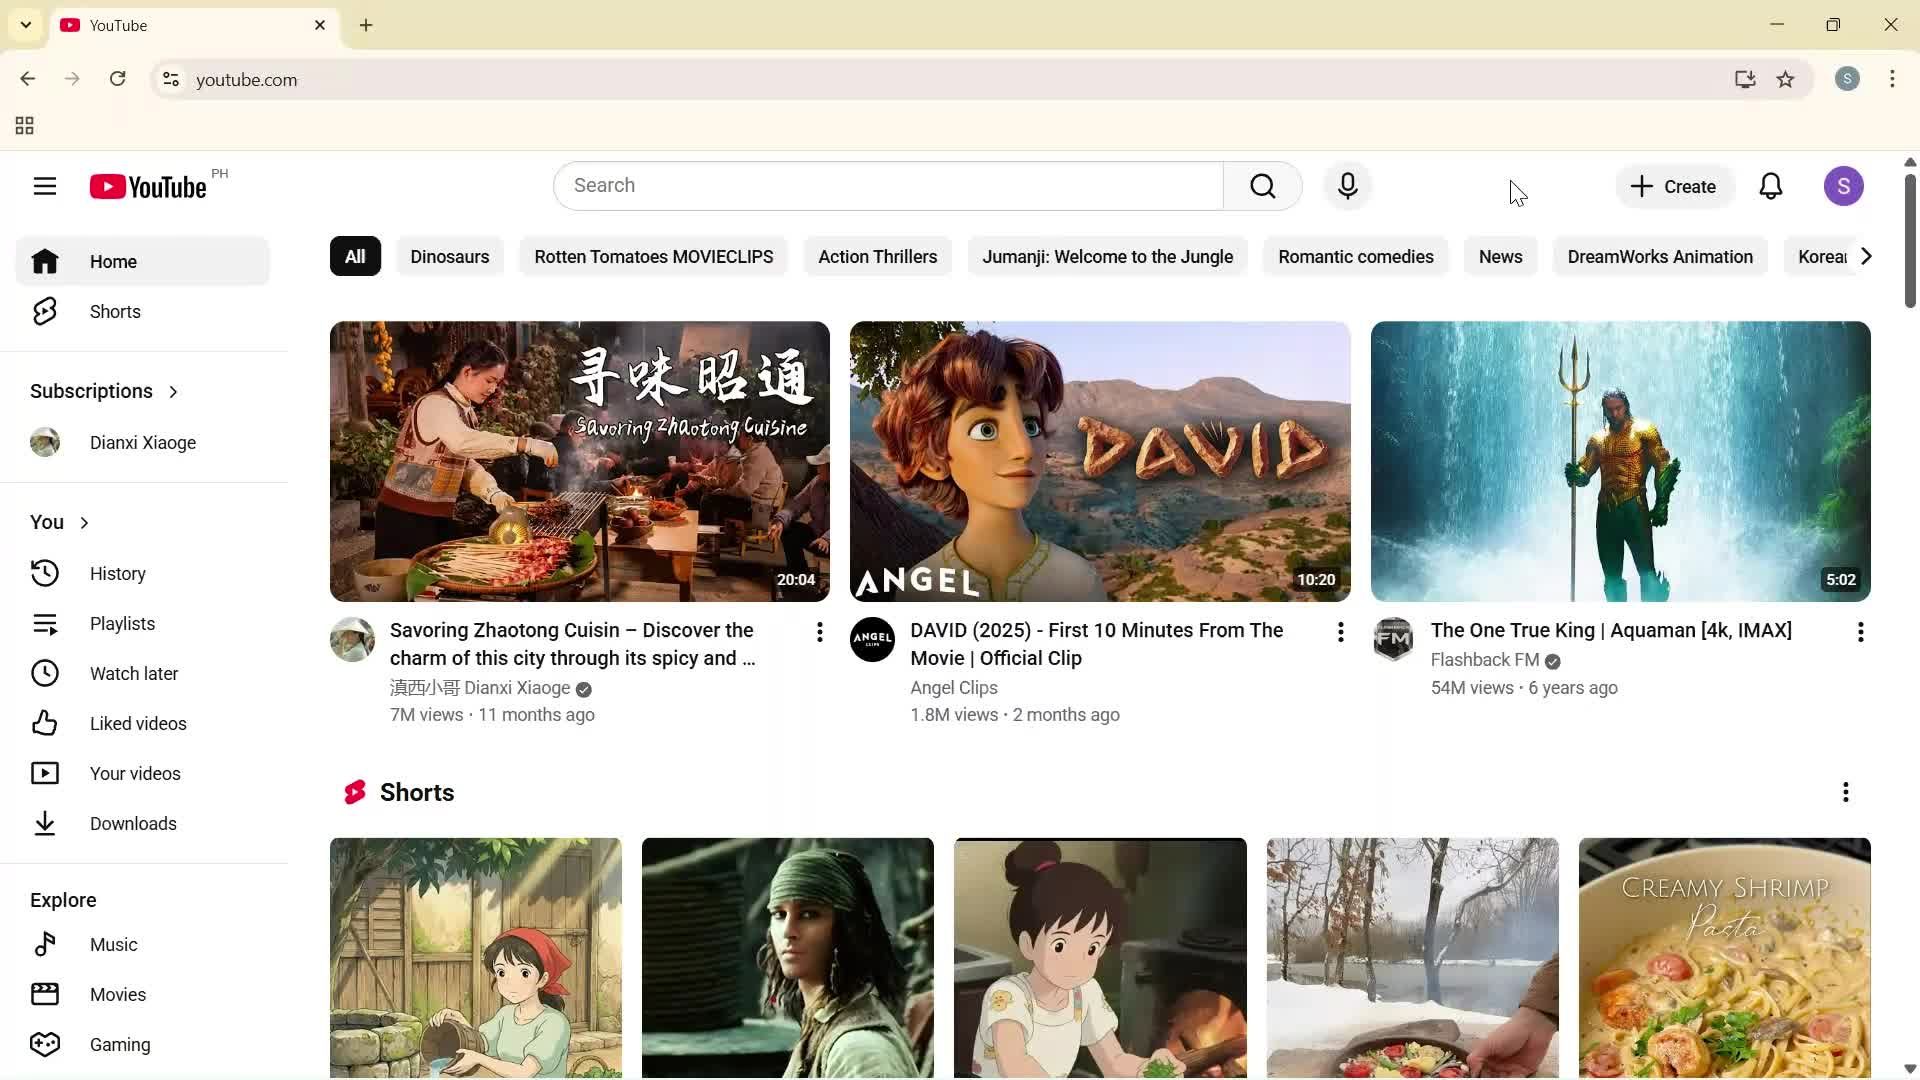Open the Angel Clips channel link
The image size is (1920, 1080).
tap(953, 688)
